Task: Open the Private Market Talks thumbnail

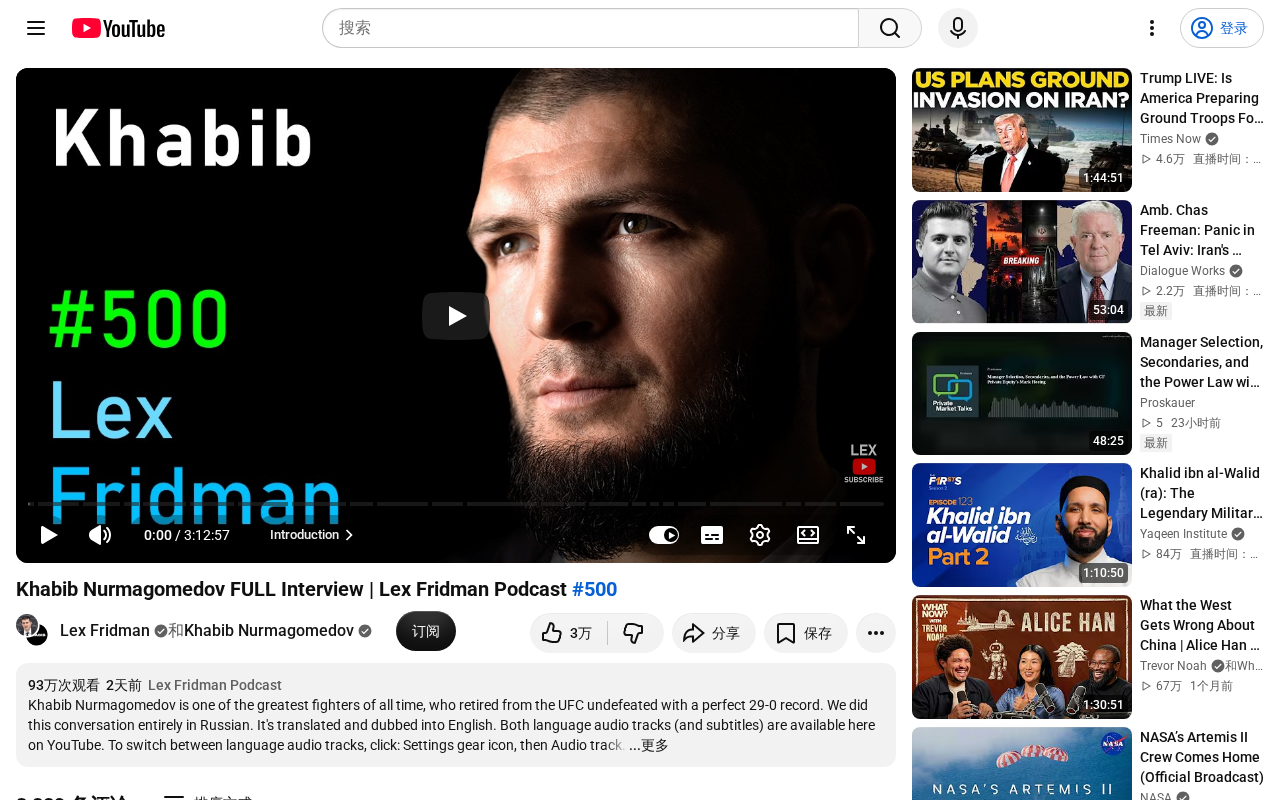Action: (x=1022, y=394)
